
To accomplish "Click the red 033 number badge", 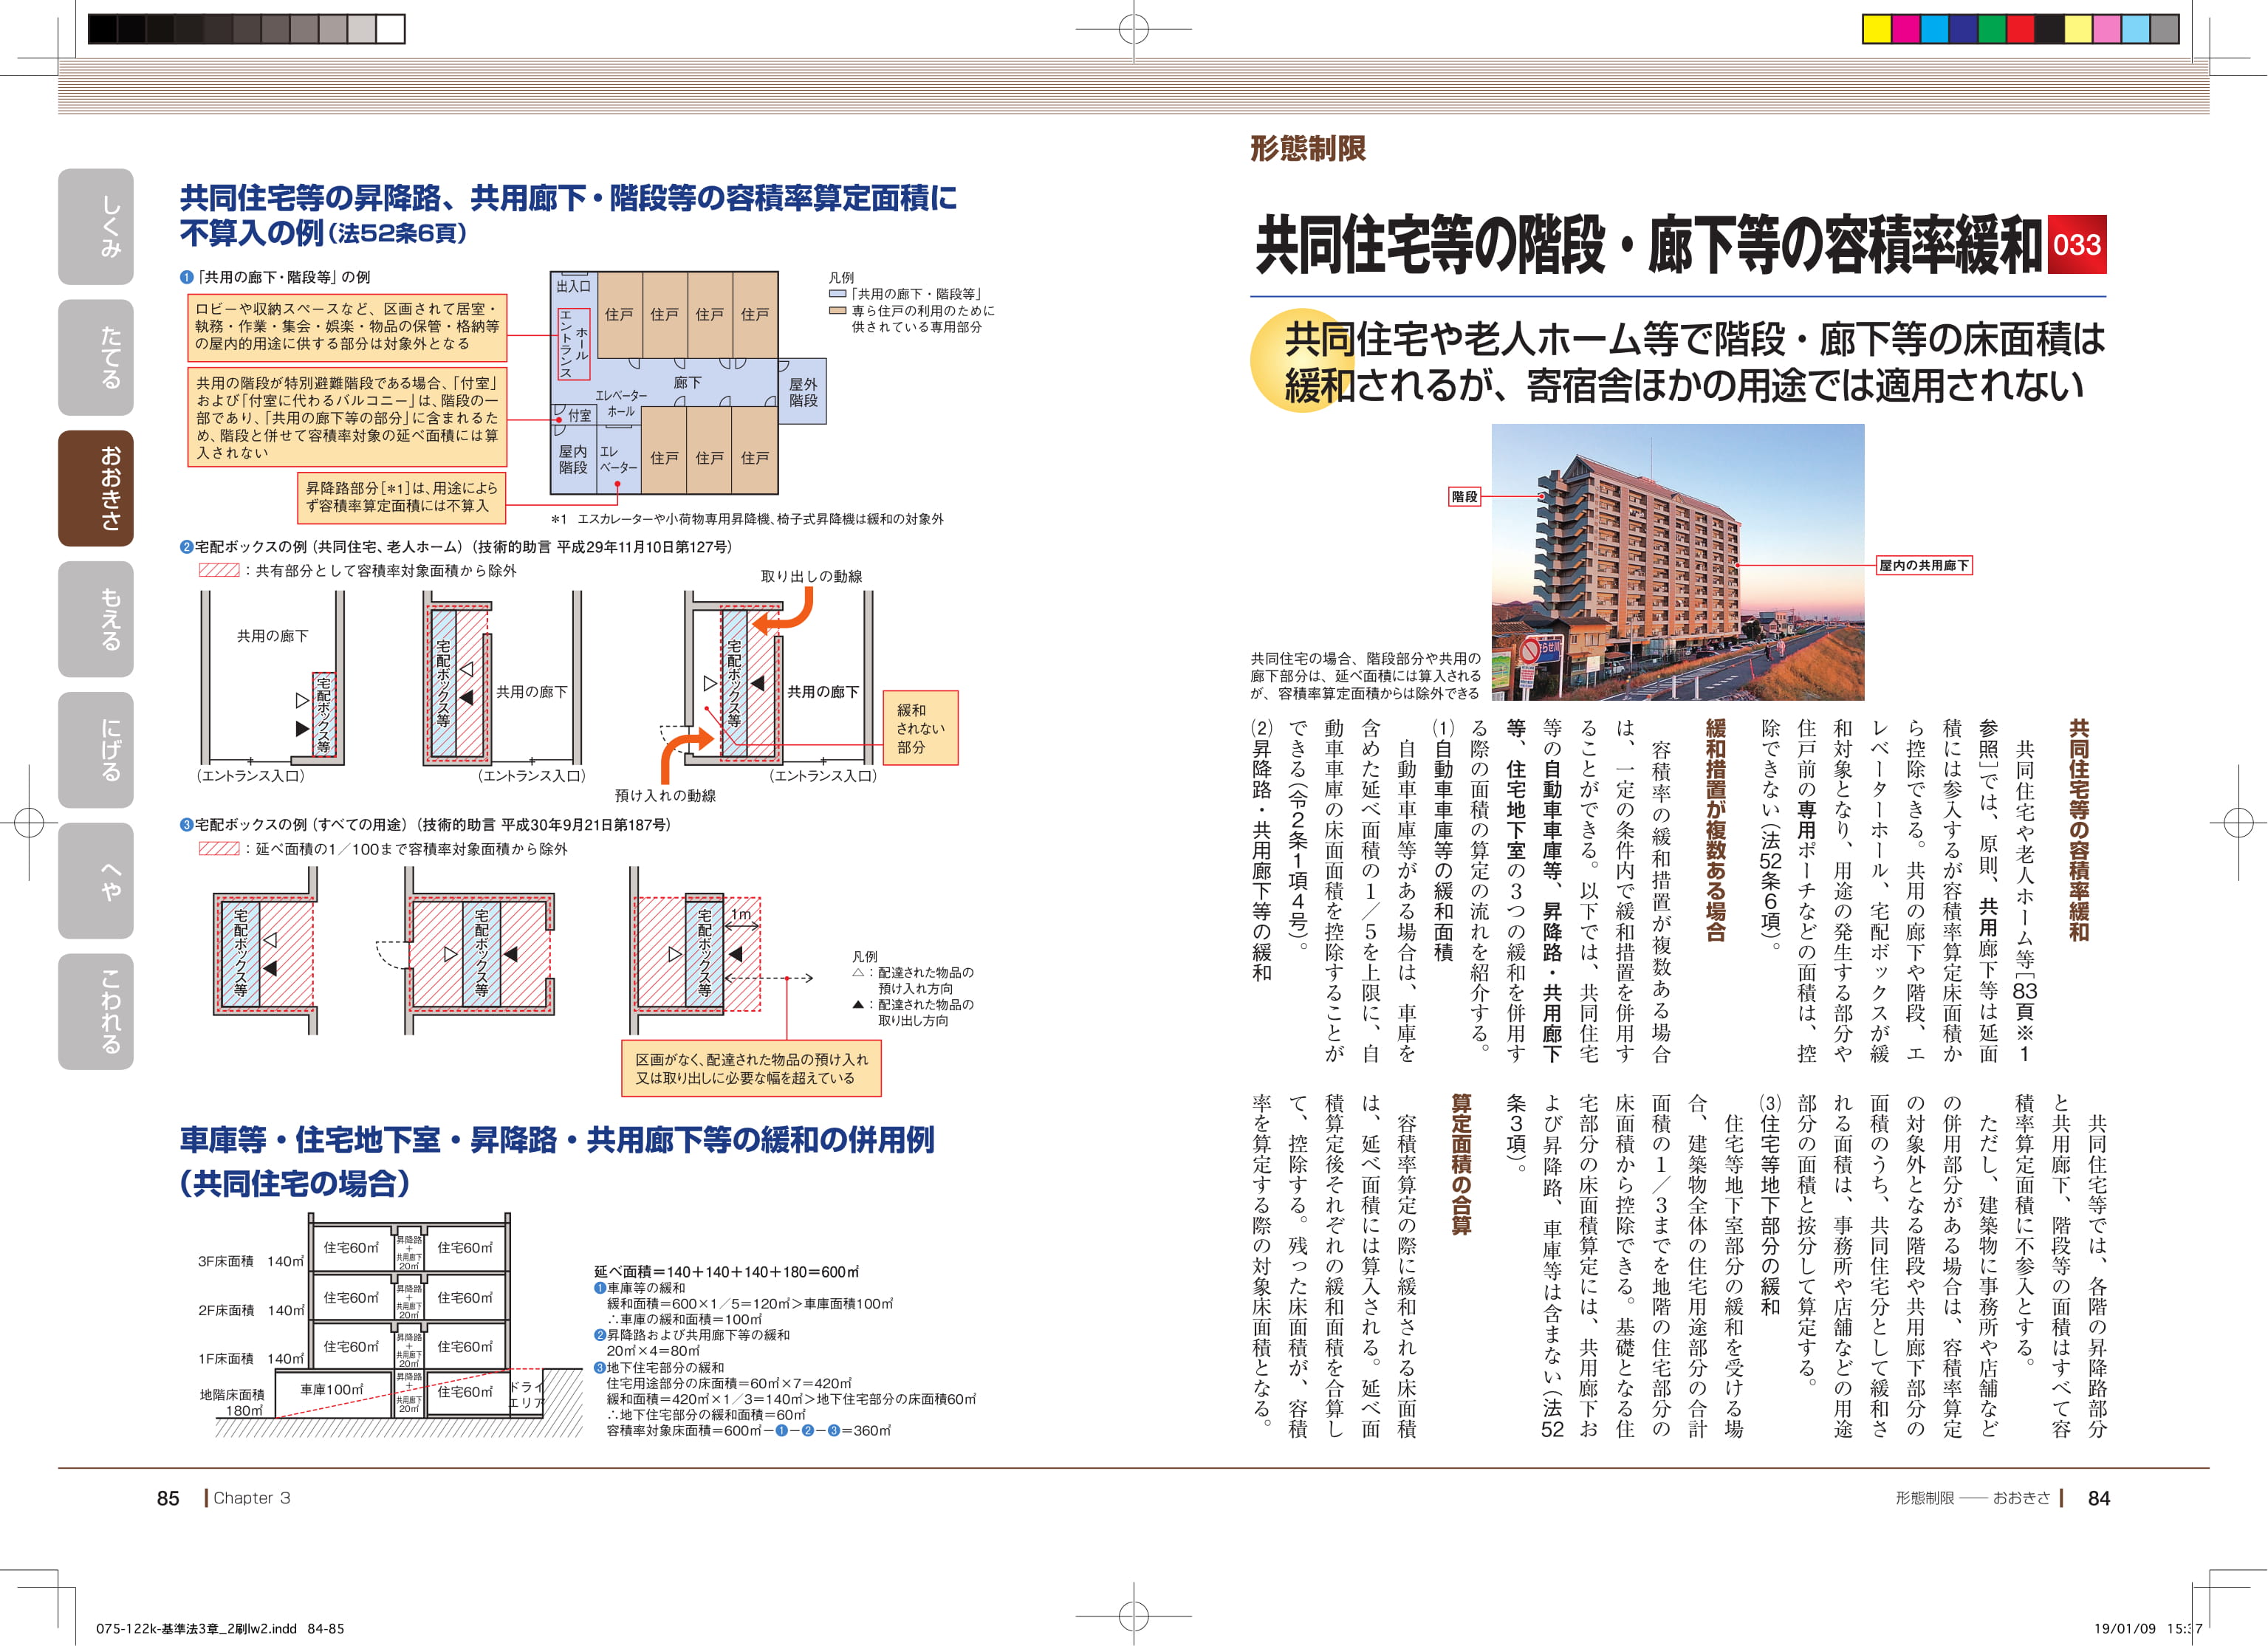I will pos(2077,245).
